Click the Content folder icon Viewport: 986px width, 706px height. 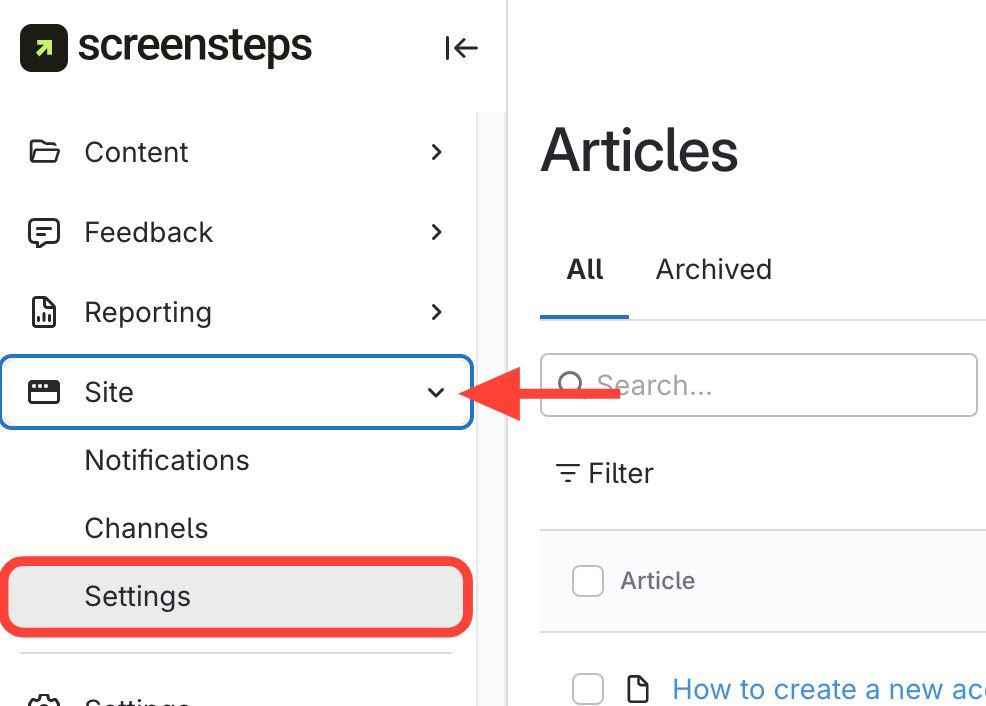pyautogui.click(x=44, y=152)
